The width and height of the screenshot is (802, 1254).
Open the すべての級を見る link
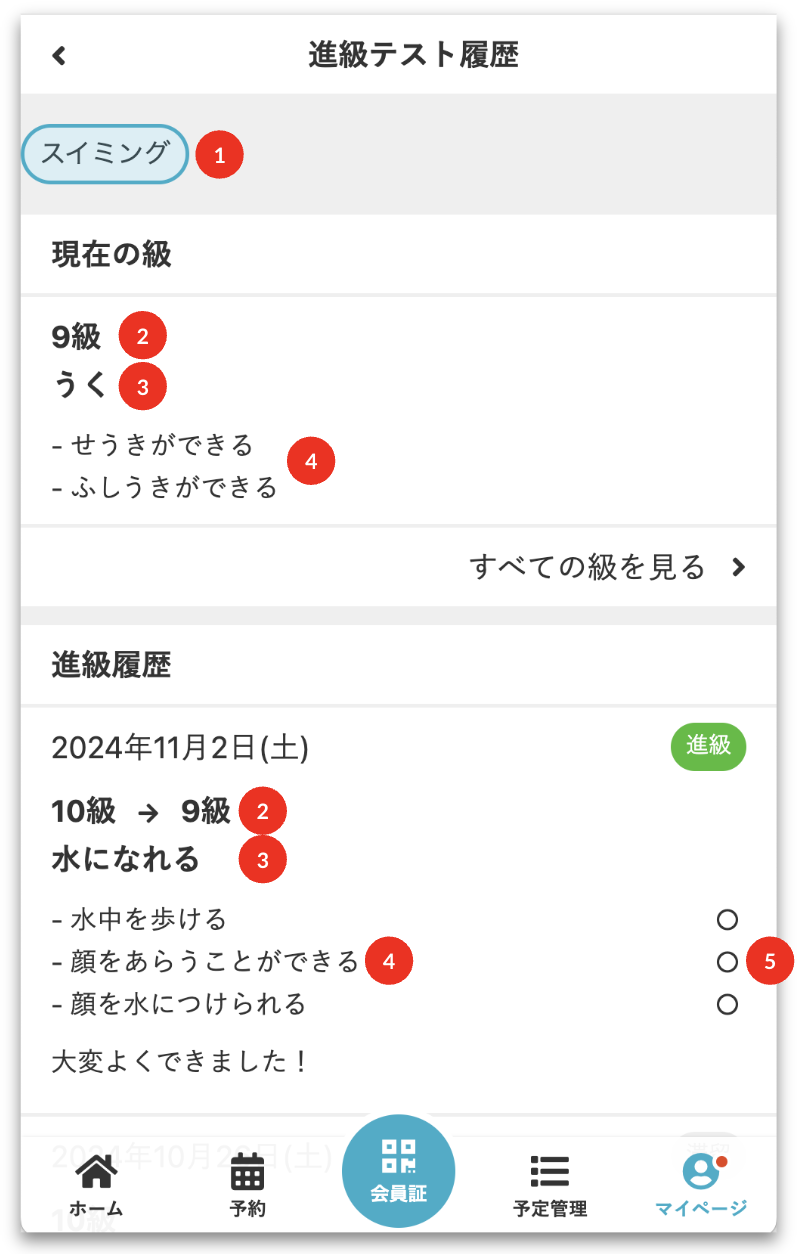(588, 568)
